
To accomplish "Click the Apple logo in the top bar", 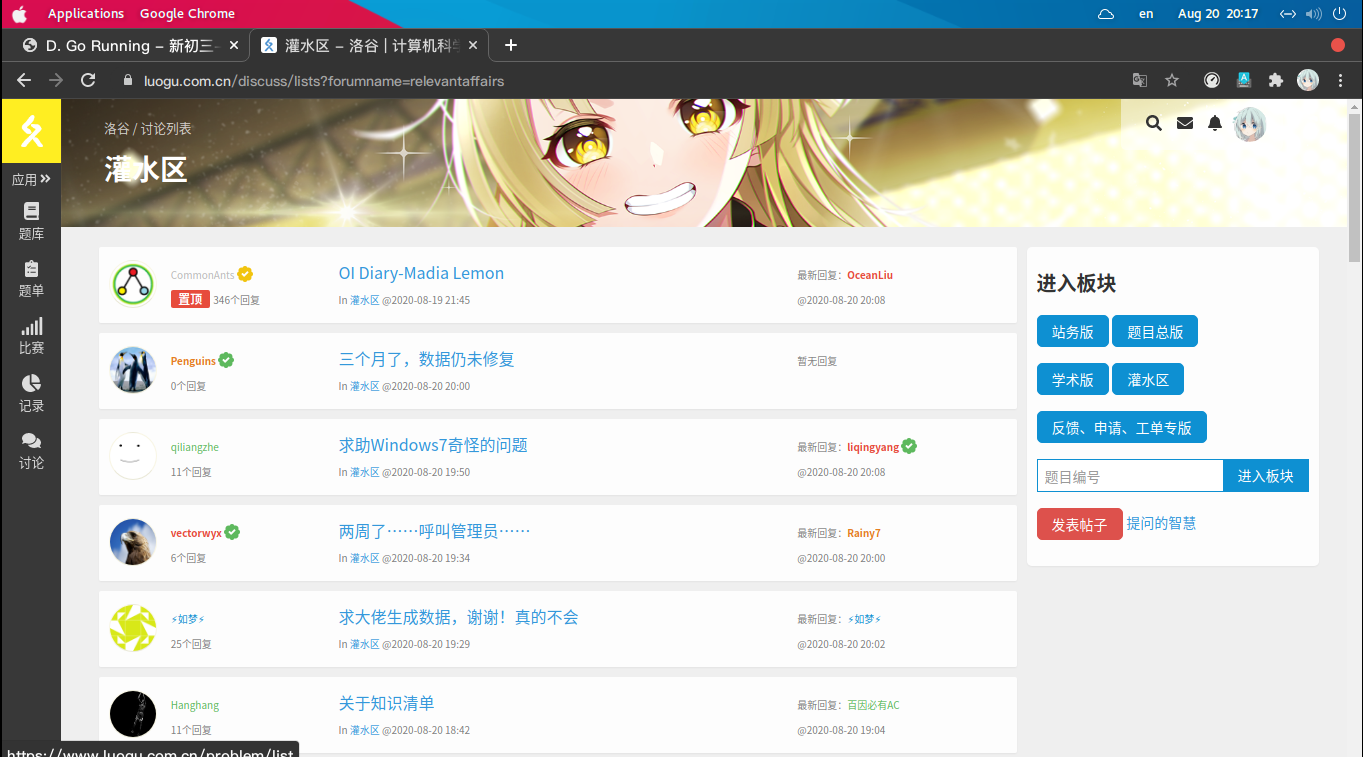I will pyautogui.click(x=19, y=13).
